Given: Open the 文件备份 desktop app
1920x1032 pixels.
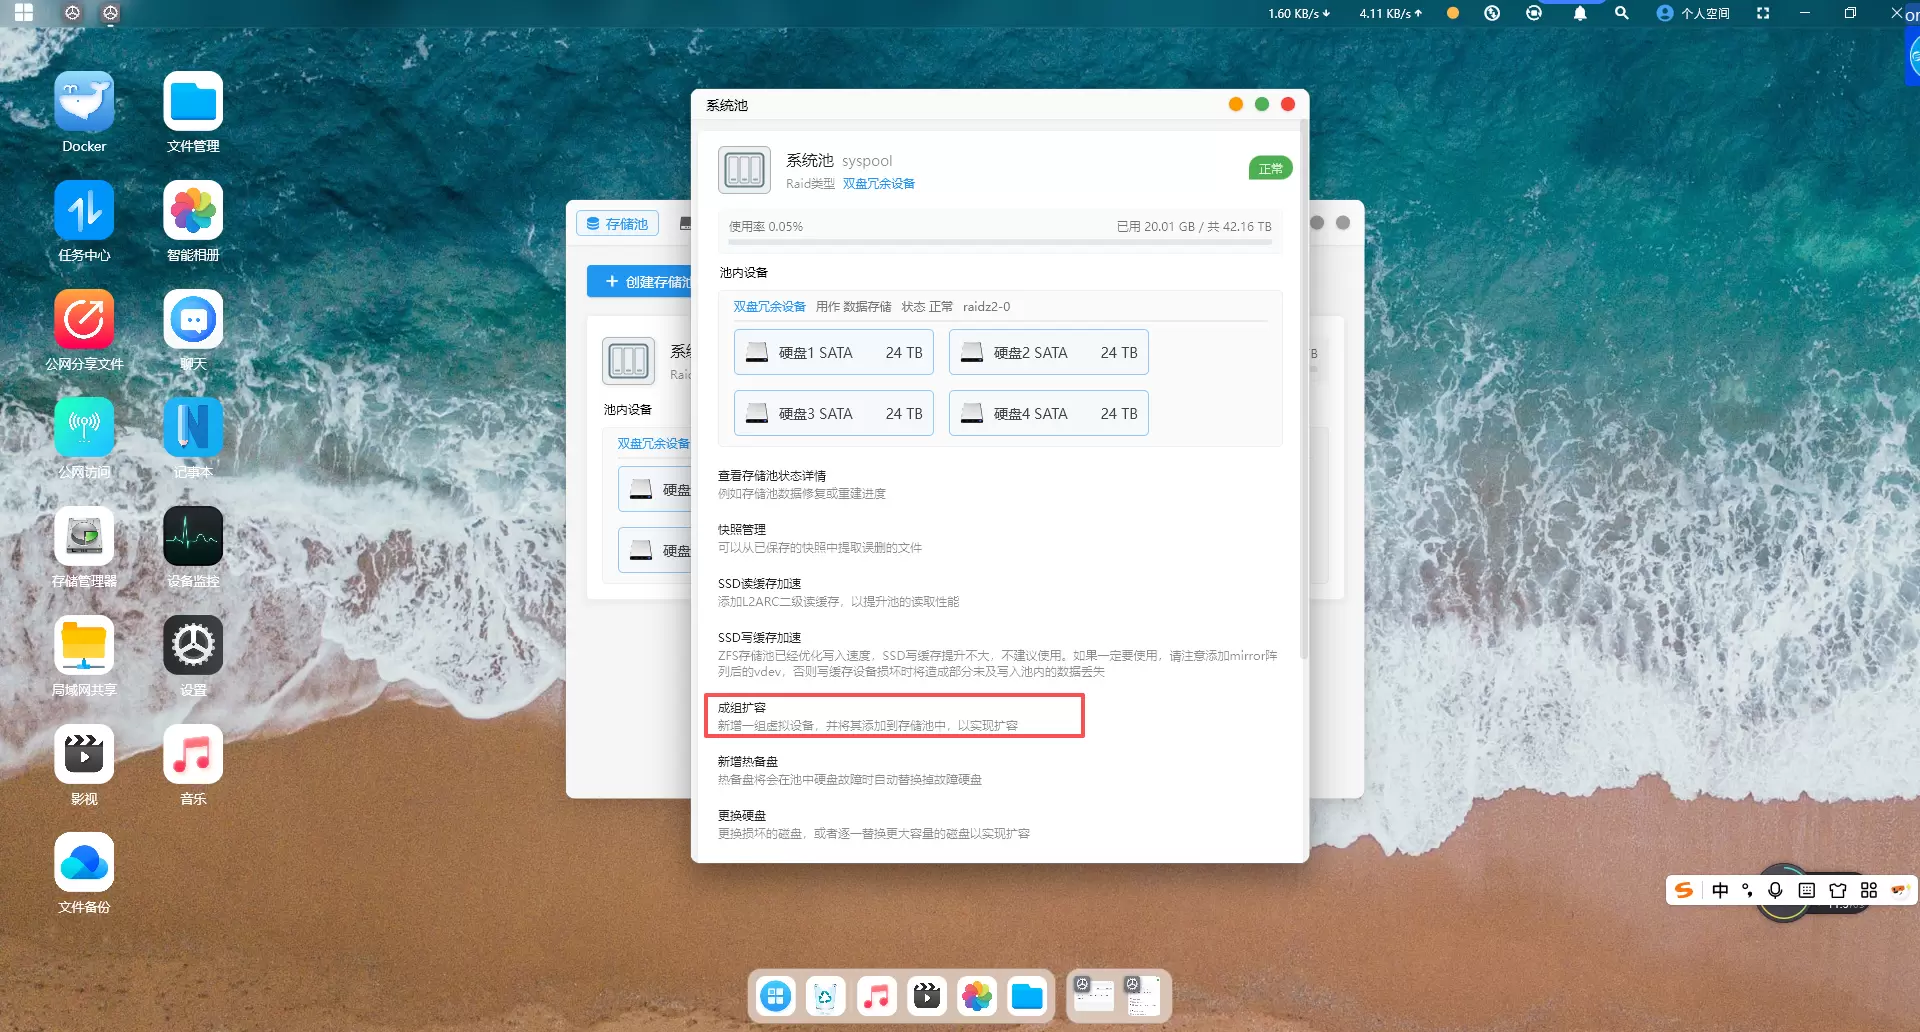Looking at the screenshot, I should (x=84, y=864).
